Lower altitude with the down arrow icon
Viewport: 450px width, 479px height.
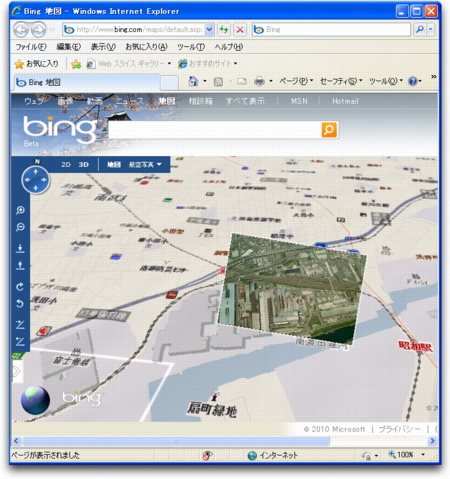pyautogui.click(x=20, y=248)
